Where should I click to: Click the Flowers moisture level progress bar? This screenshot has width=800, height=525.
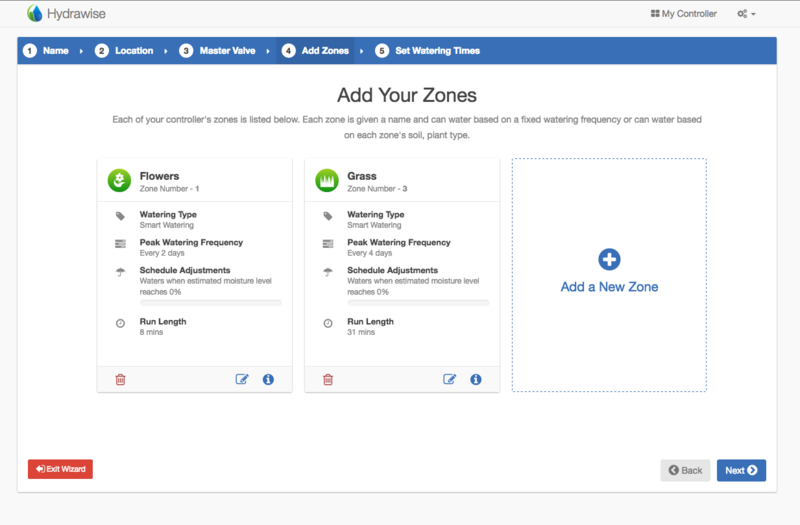tap(211, 303)
